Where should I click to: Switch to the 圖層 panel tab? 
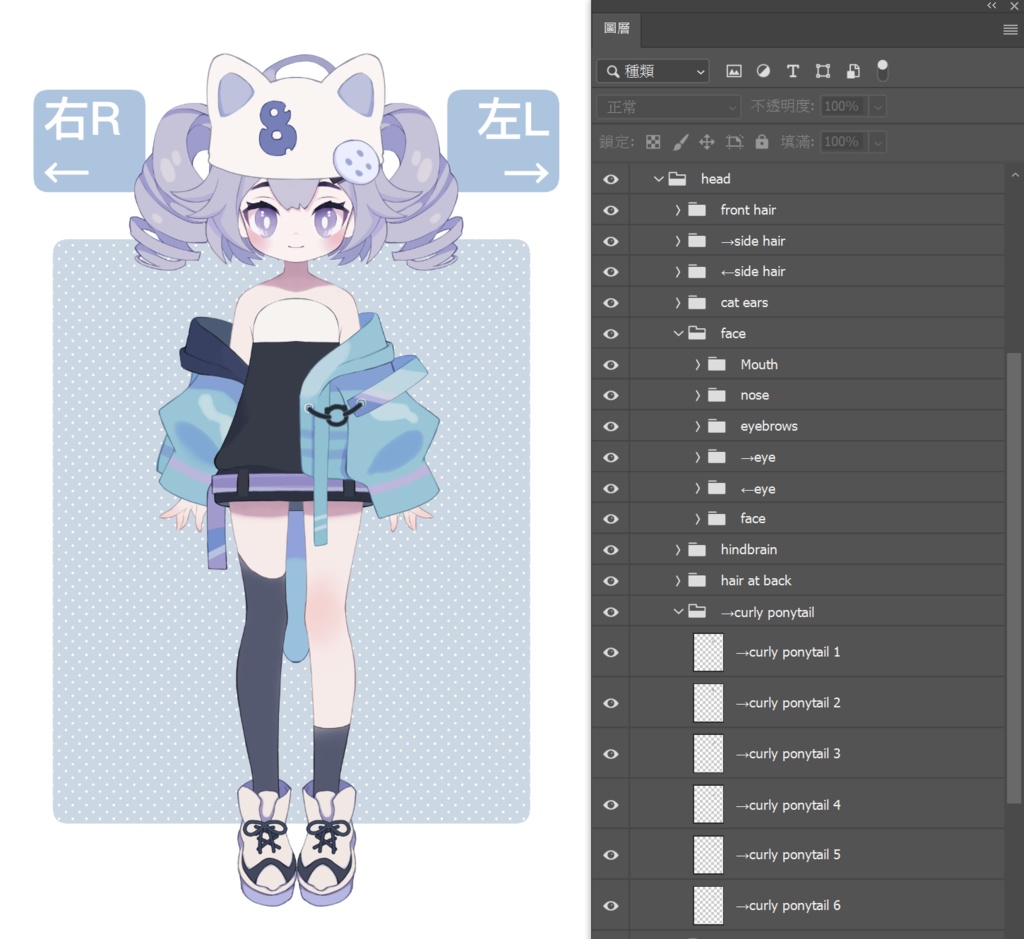point(617,29)
